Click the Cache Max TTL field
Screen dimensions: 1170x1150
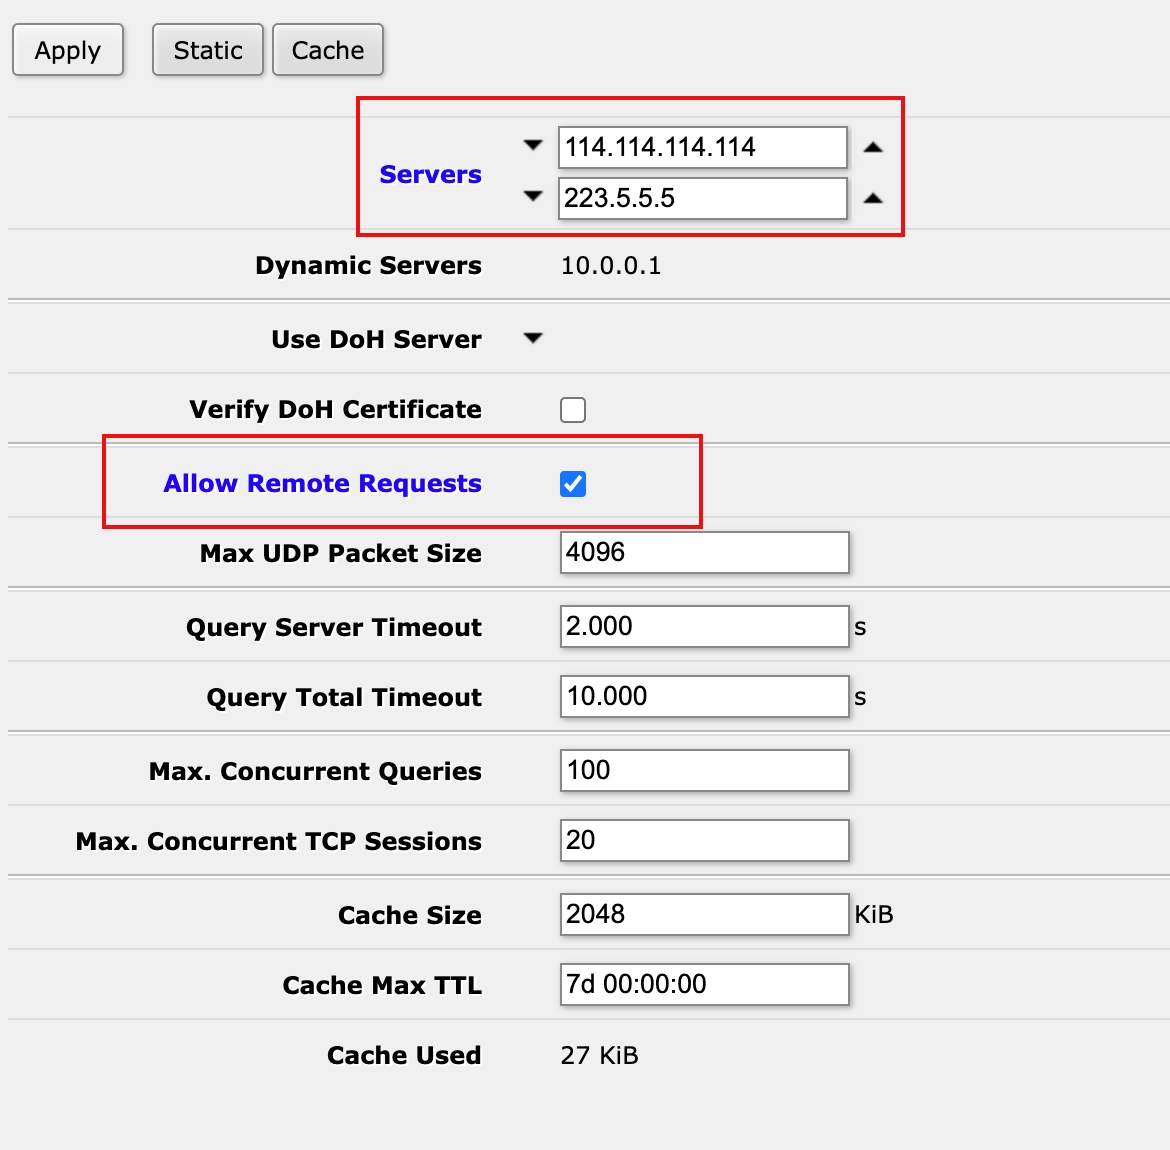704,984
